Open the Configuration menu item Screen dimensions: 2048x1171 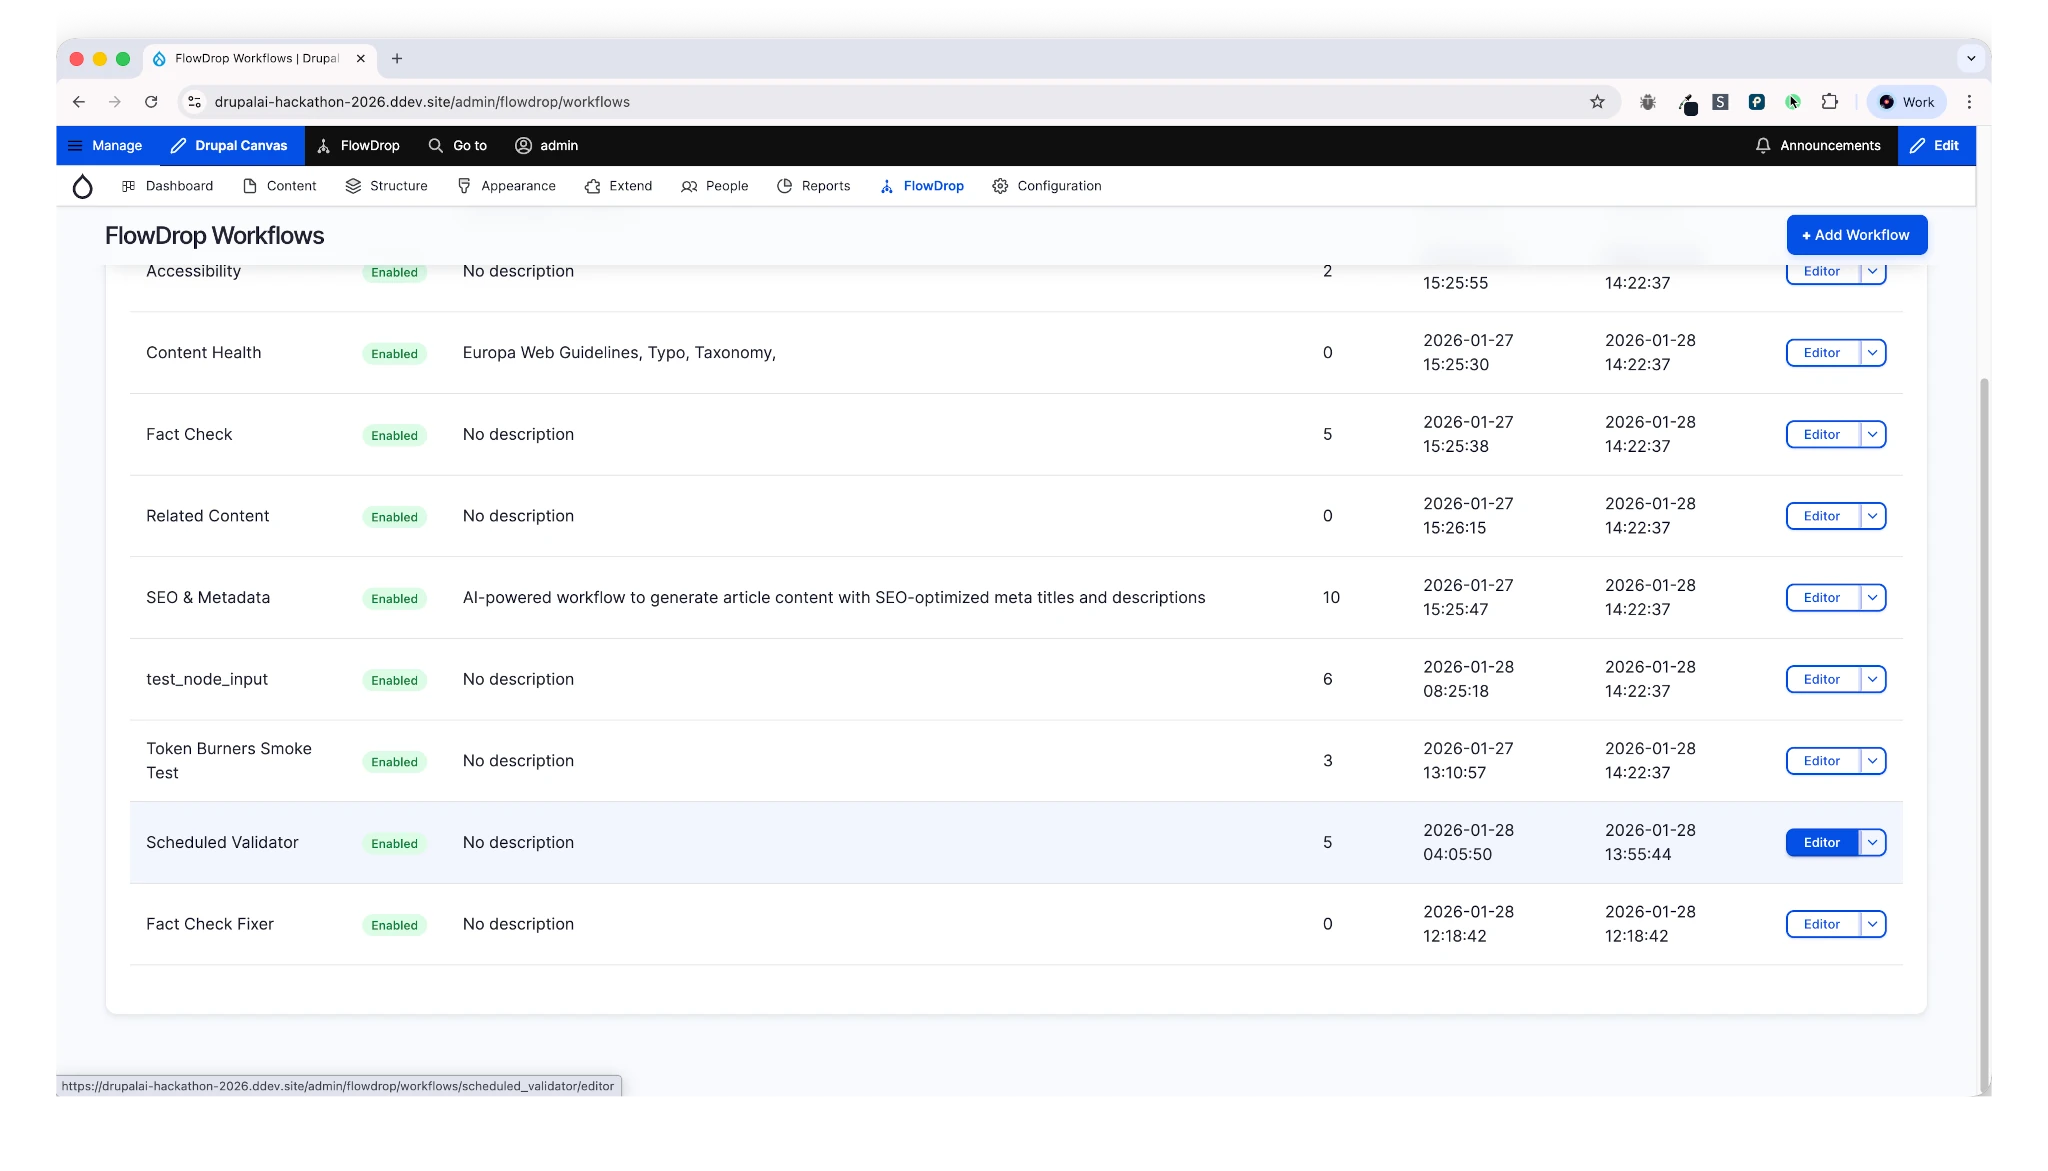pyautogui.click(x=1046, y=186)
